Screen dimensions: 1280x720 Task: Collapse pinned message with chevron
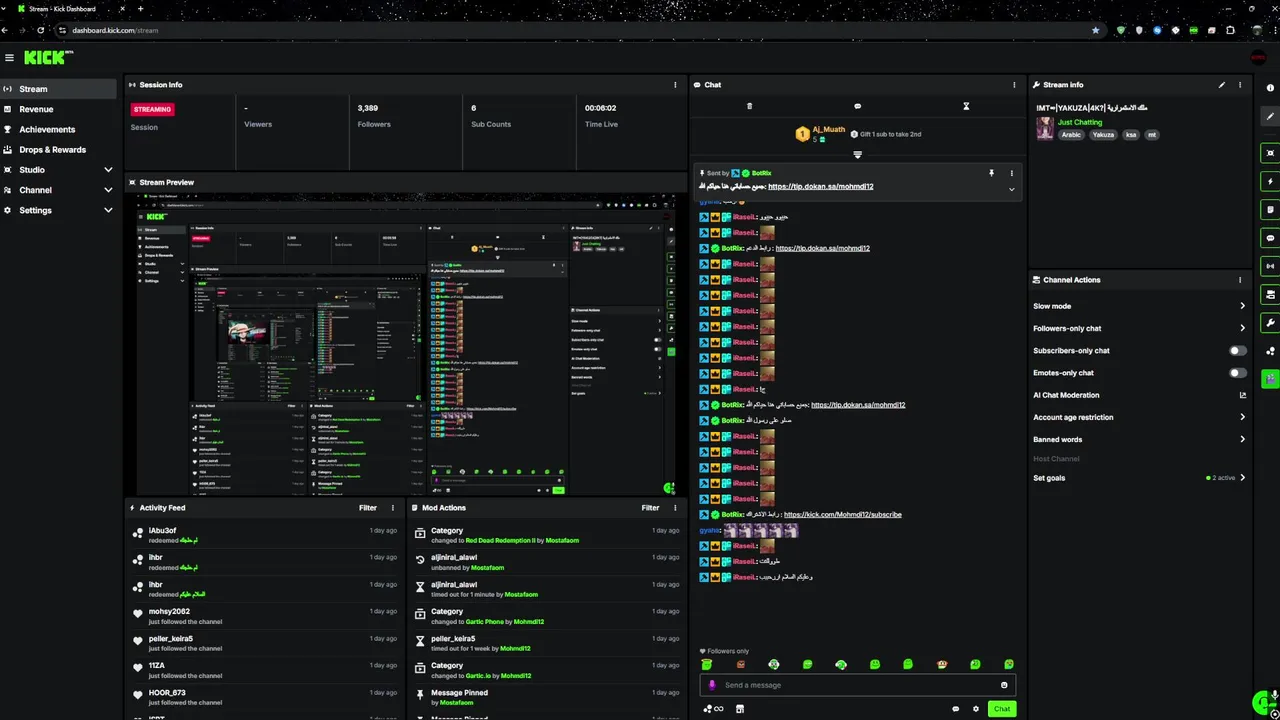pos(1011,188)
